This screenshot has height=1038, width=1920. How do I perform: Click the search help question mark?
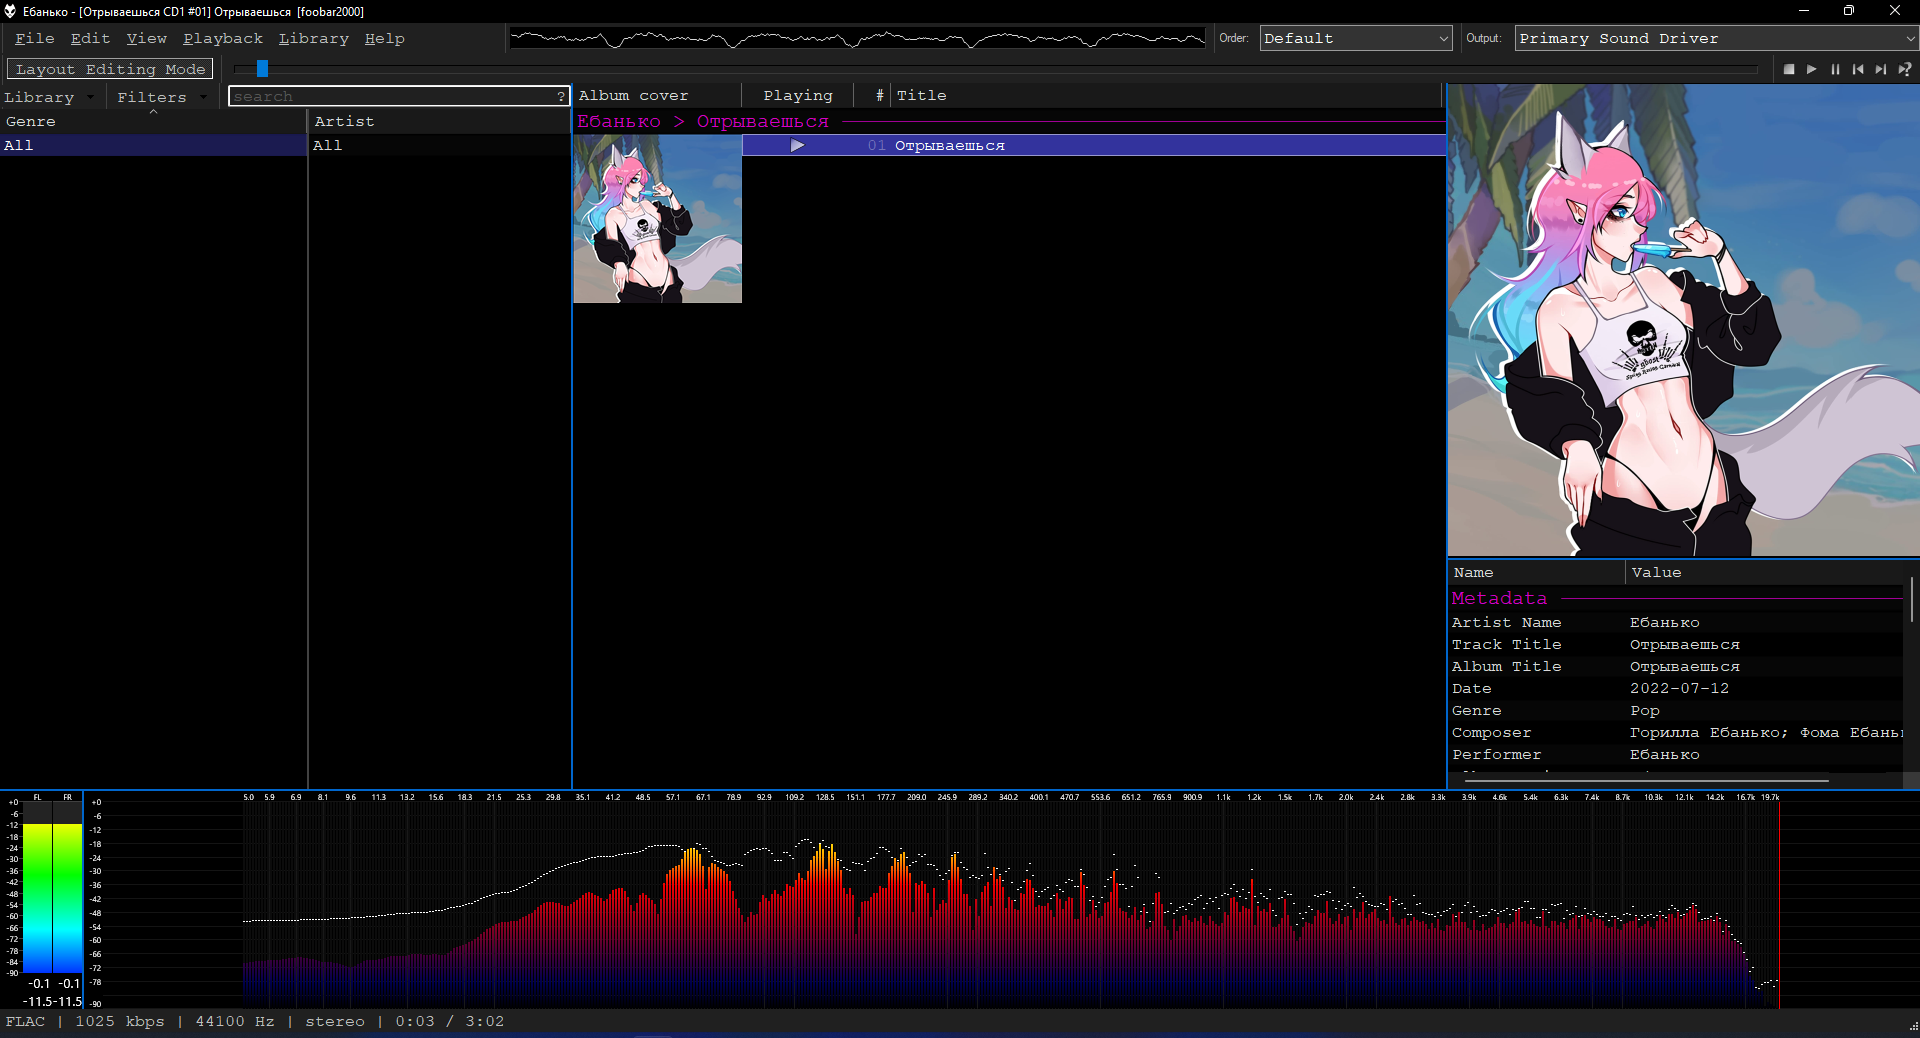[561, 96]
